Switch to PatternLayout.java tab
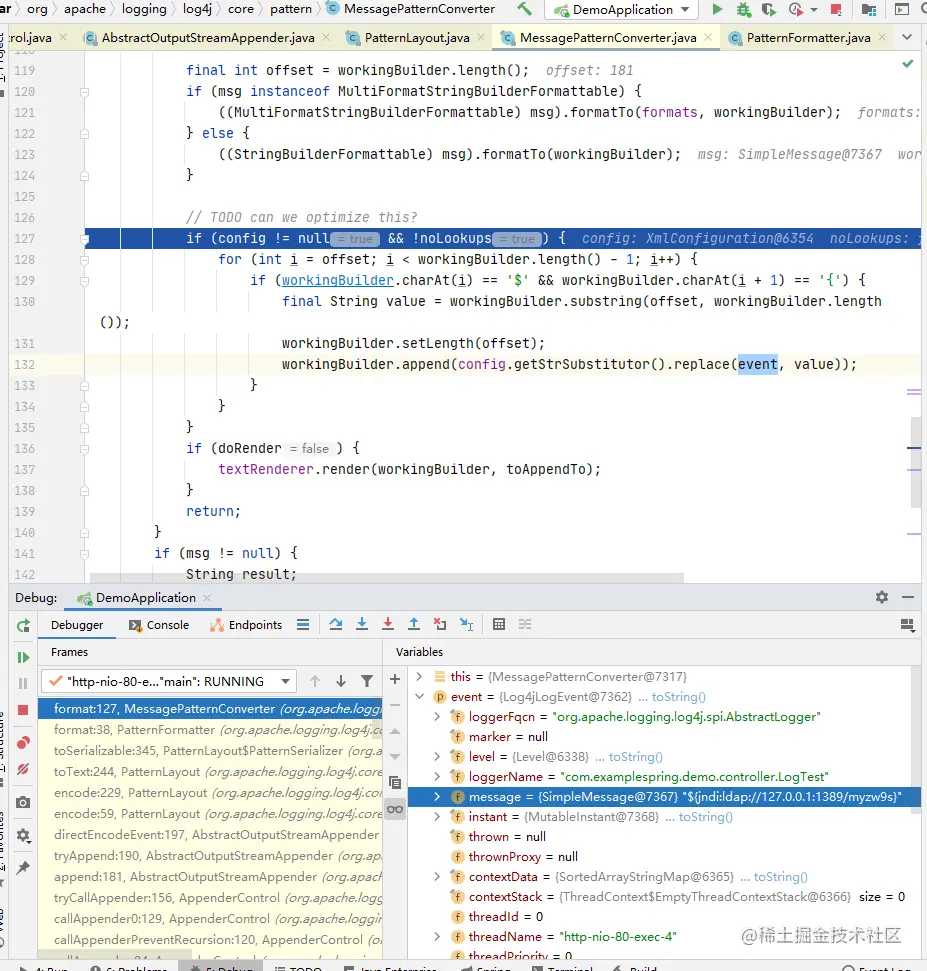The image size is (927, 971). 416,38
